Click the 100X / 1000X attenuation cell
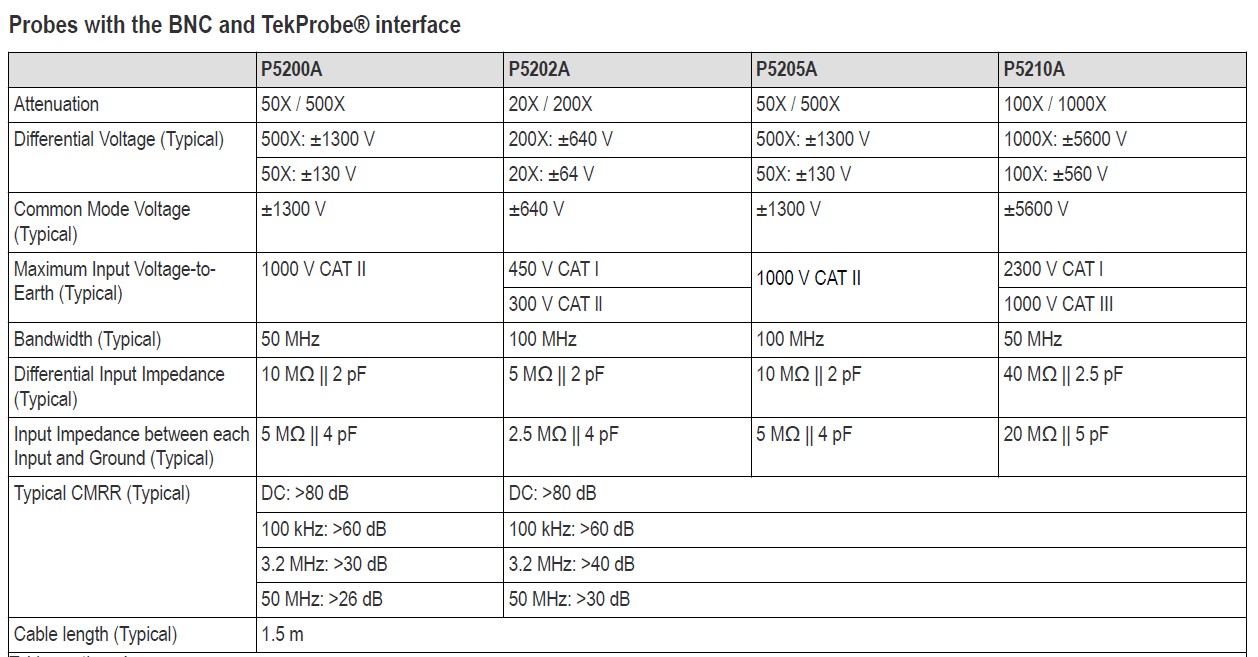The image size is (1258, 657). tap(1055, 104)
